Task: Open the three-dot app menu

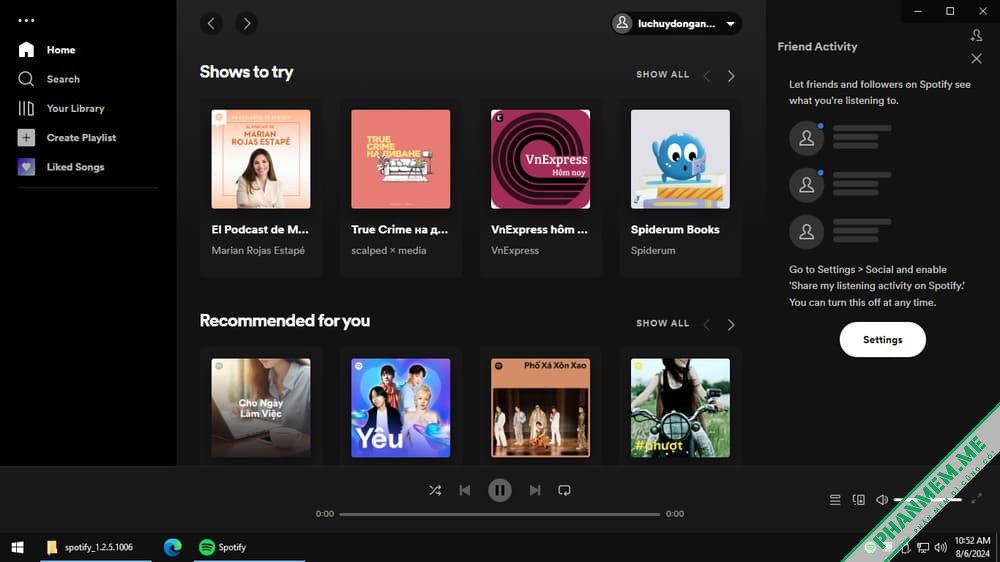Action: [26, 20]
